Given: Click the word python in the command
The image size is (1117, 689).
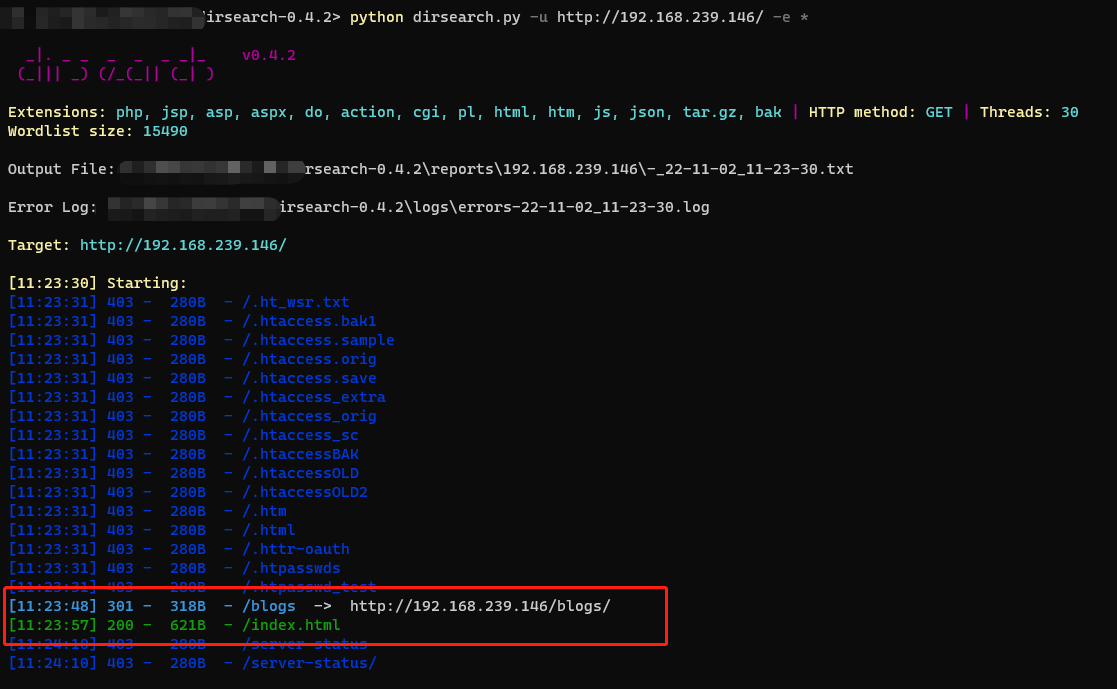Looking at the screenshot, I should click(x=377, y=17).
